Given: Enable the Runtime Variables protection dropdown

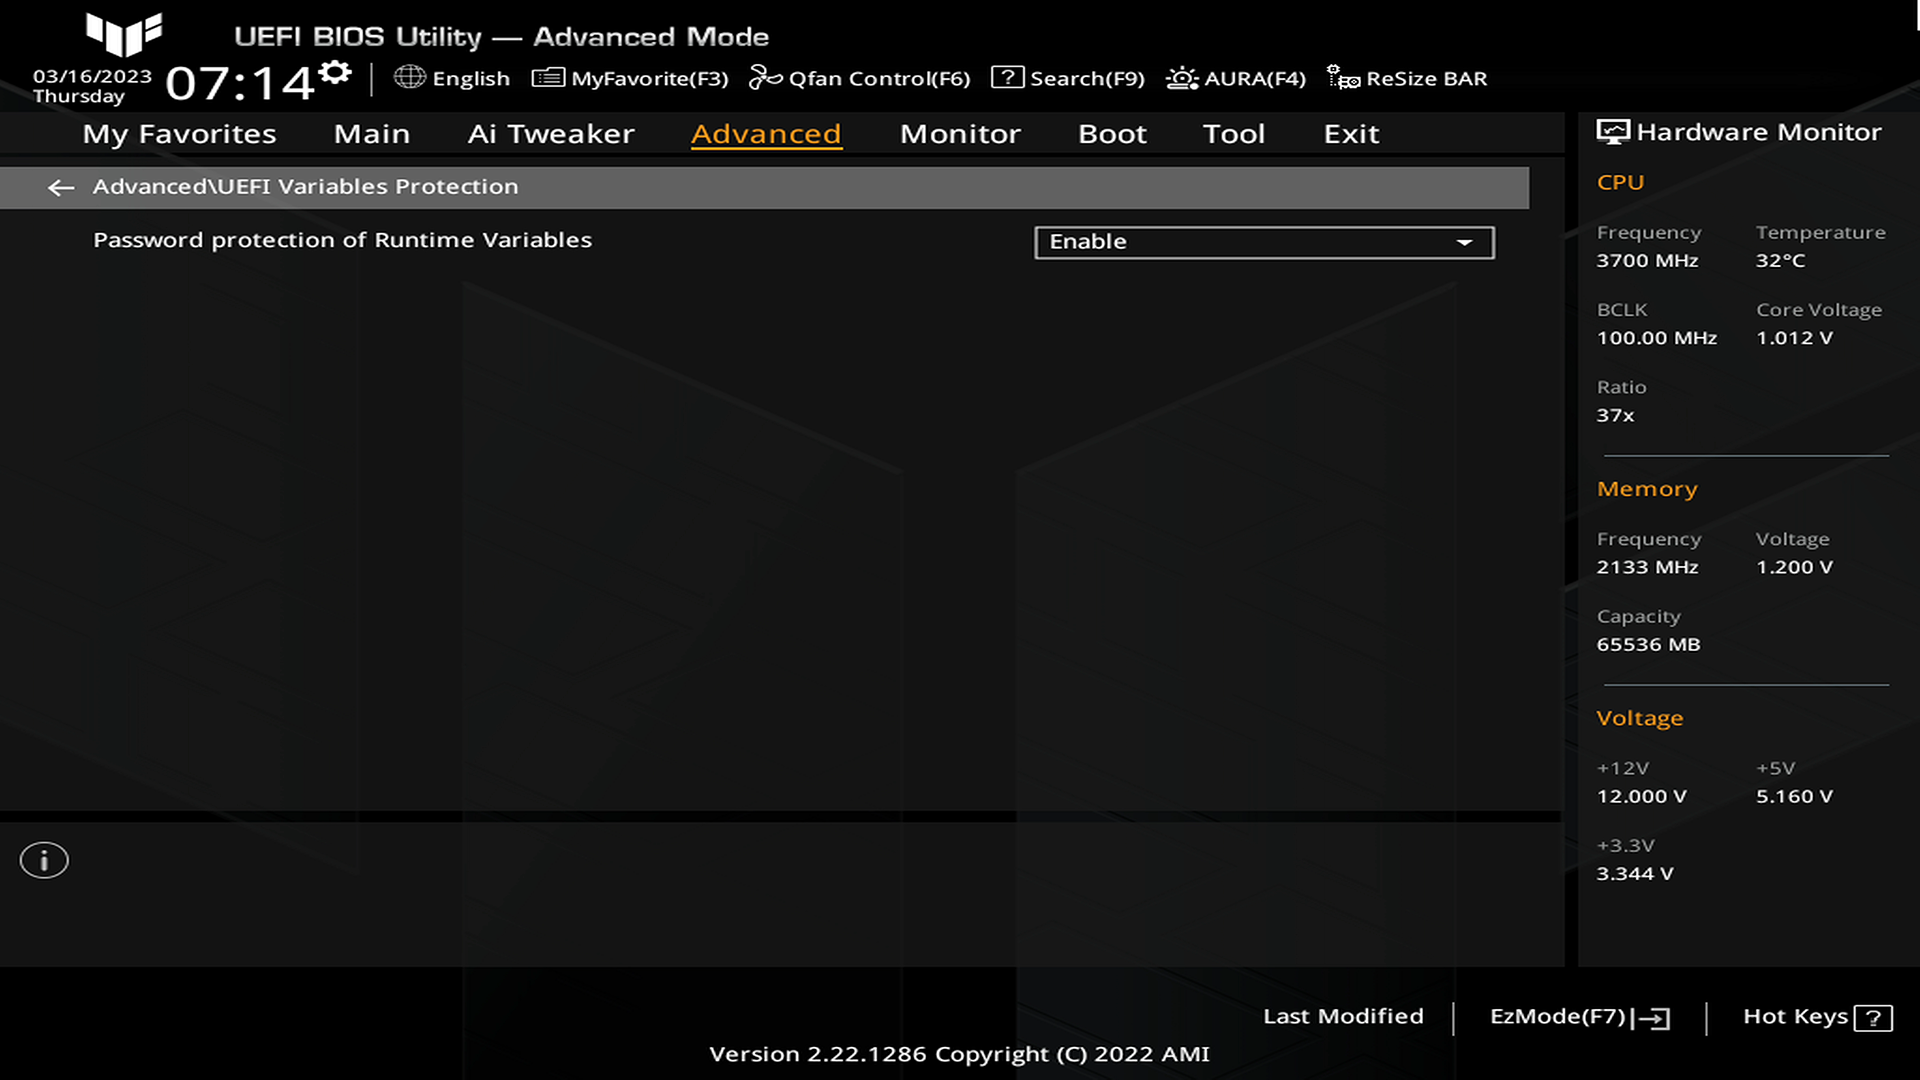Looking at the screenshot, I should pos(1263,241).
